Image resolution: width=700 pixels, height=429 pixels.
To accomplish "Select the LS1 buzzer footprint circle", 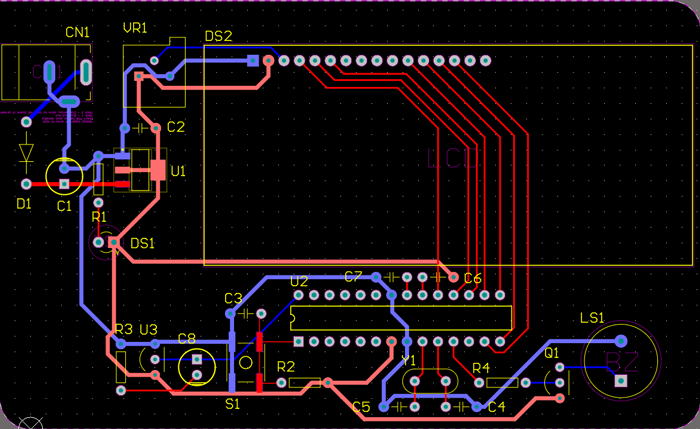I will pos(620,360).
